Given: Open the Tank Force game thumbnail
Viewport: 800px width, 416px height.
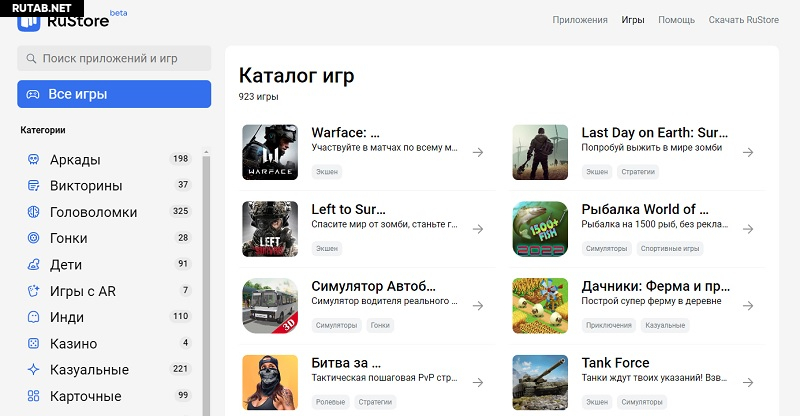Looking at the screenshot, I should (x=540, y=383).
